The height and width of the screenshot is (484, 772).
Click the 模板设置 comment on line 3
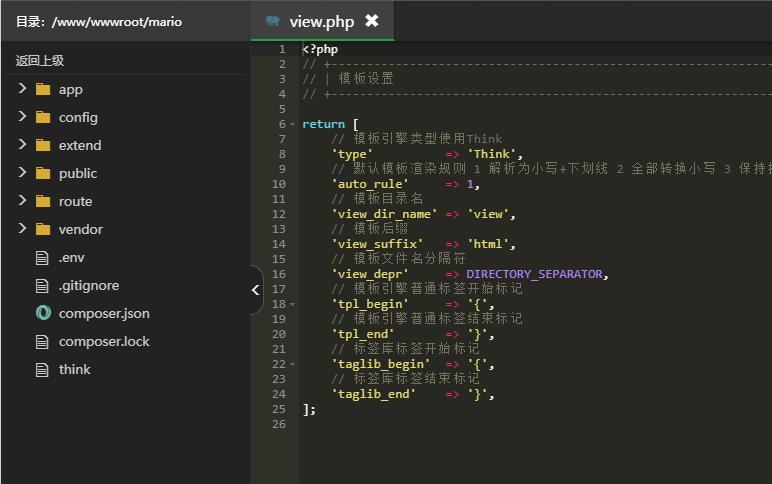tap(366, 79)
